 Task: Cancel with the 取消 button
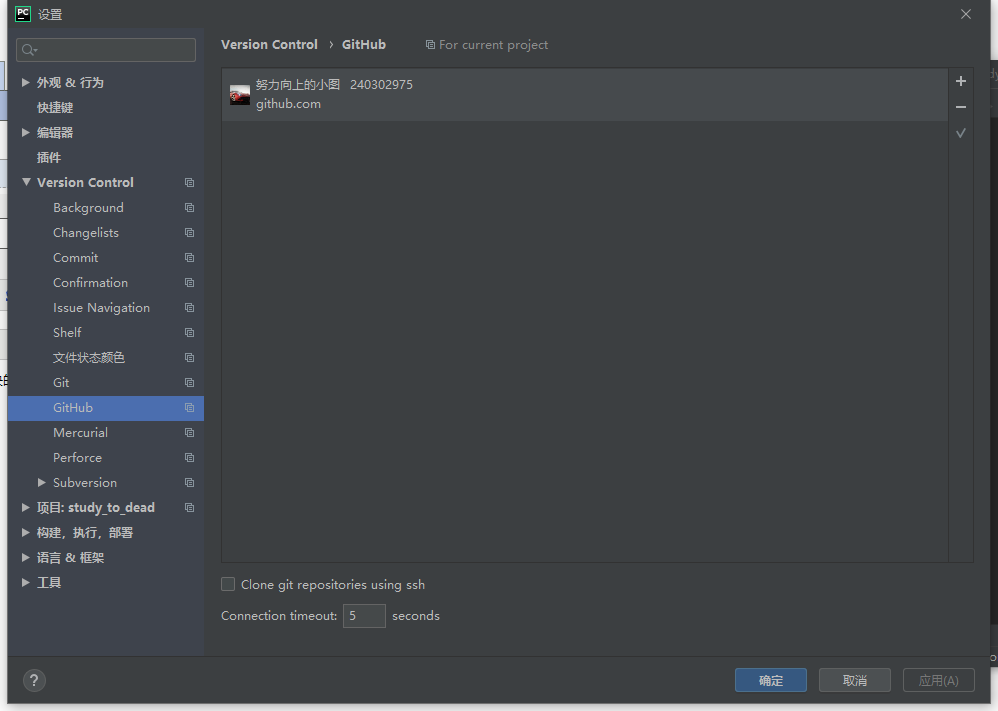pos(855,680)
